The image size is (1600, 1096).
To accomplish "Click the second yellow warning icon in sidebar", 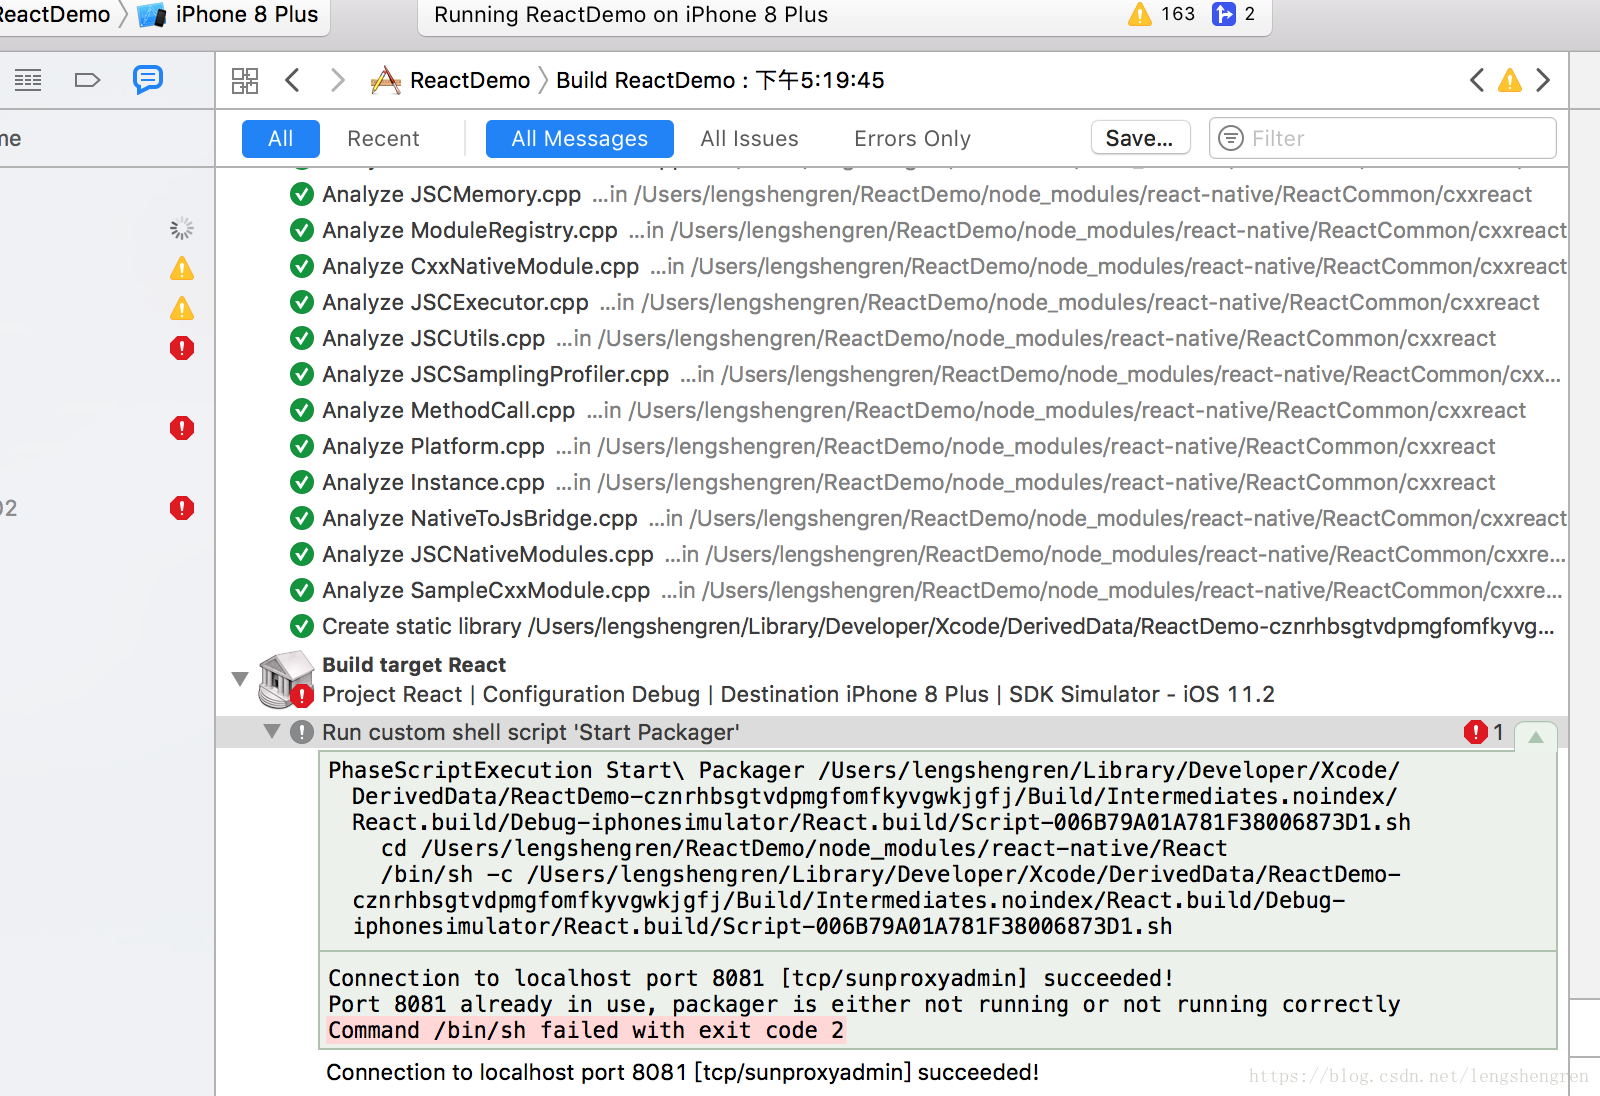I will 182,308.
